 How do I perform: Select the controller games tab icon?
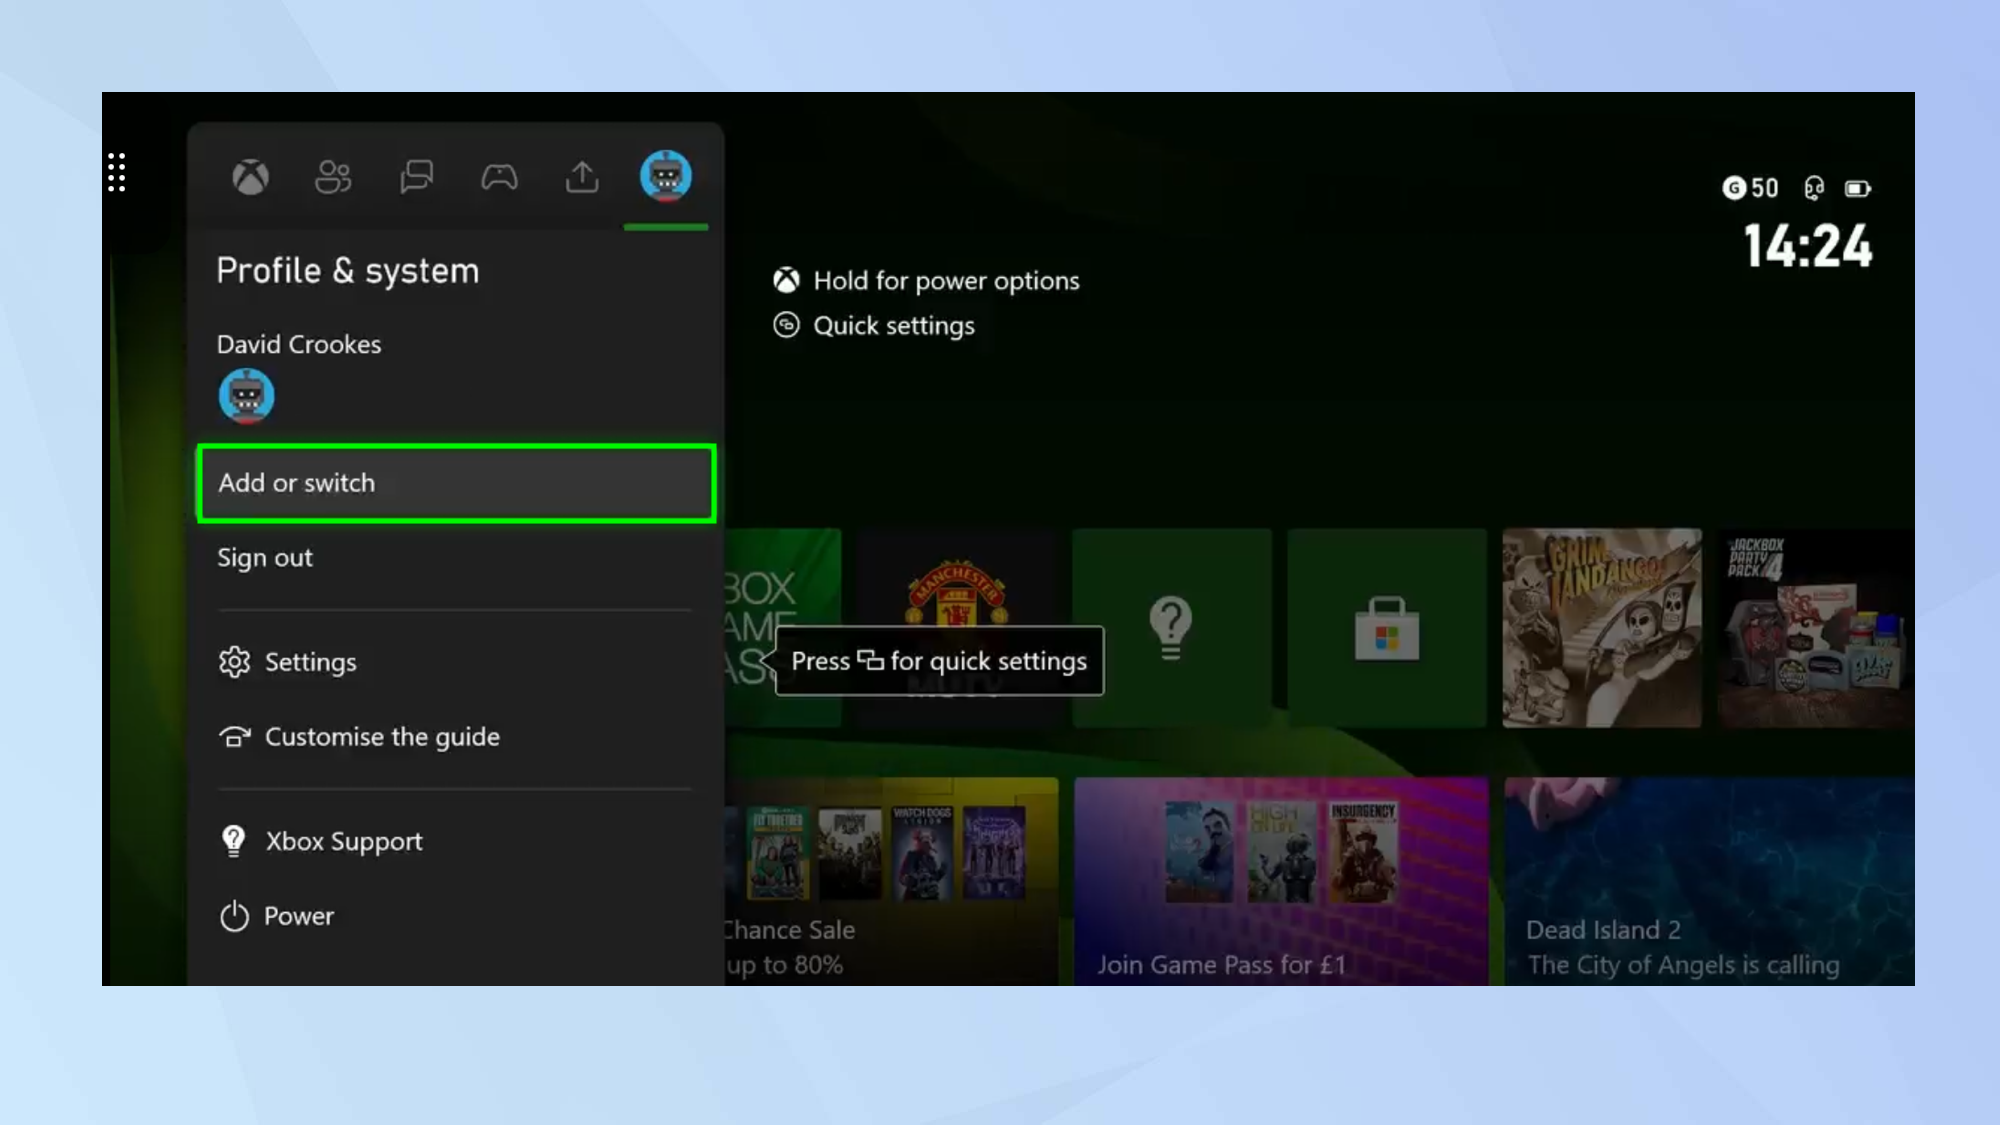point(501,177)
